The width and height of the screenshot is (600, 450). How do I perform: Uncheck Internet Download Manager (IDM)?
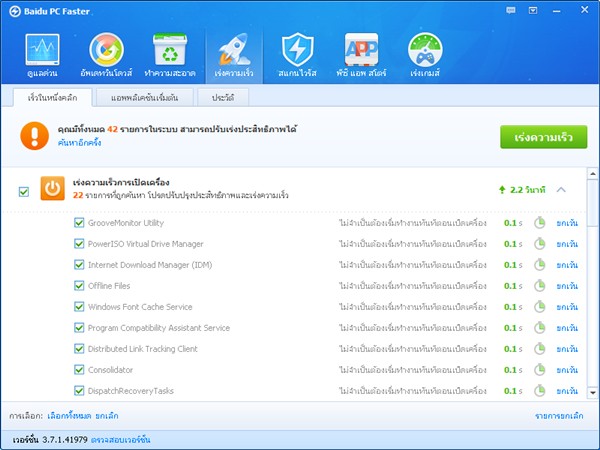[x=79, y=265]
